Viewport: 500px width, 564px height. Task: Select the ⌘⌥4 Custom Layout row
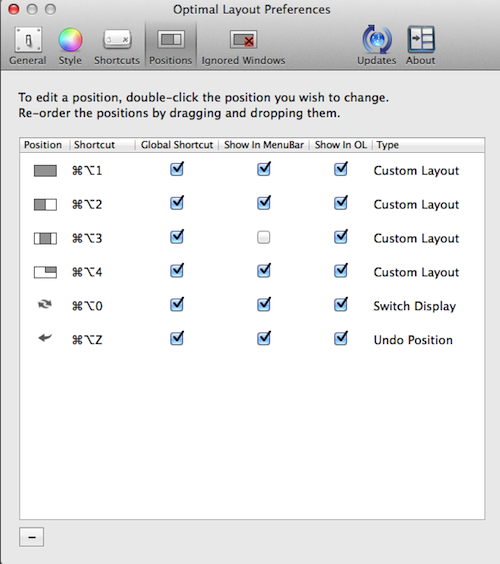point(252,272)
